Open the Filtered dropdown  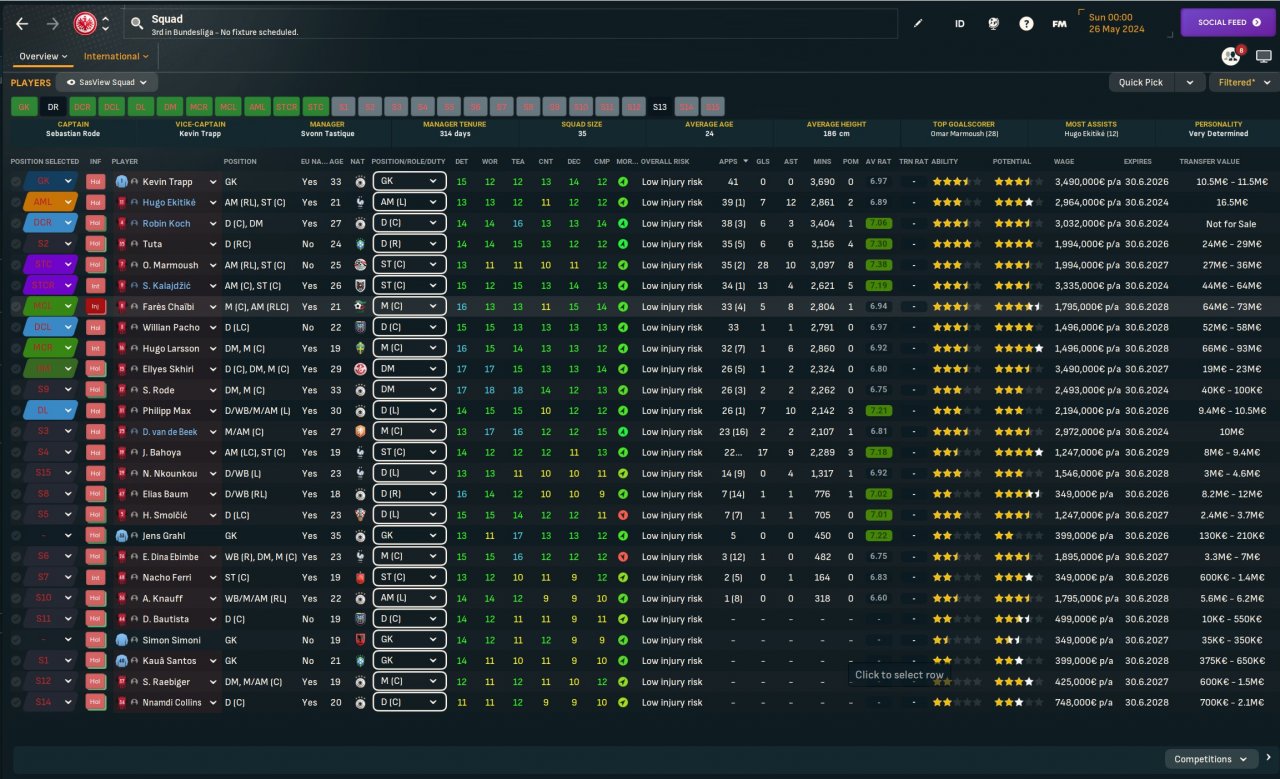tap(1243, 82)
